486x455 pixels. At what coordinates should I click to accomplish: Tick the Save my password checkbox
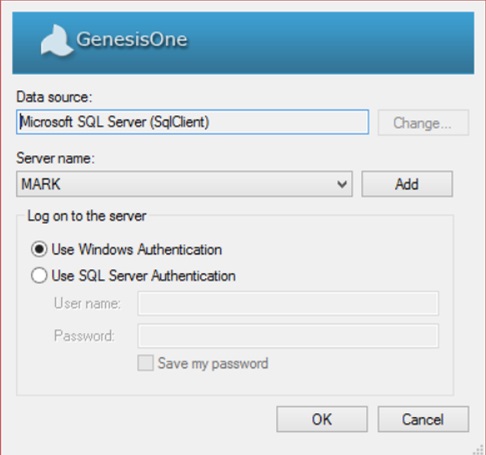tap(146, 363)
